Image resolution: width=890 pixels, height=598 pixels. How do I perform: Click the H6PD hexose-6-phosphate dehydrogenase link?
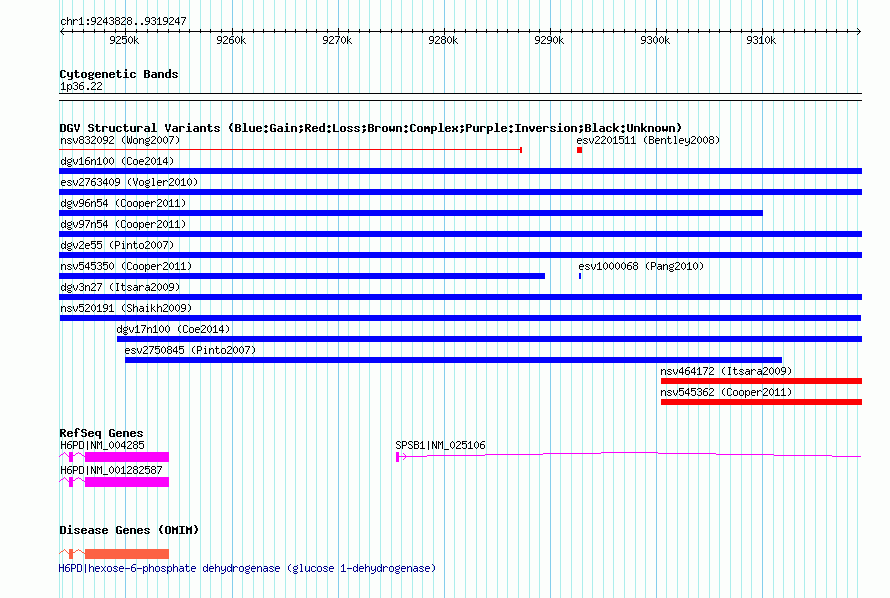[247, 568]
